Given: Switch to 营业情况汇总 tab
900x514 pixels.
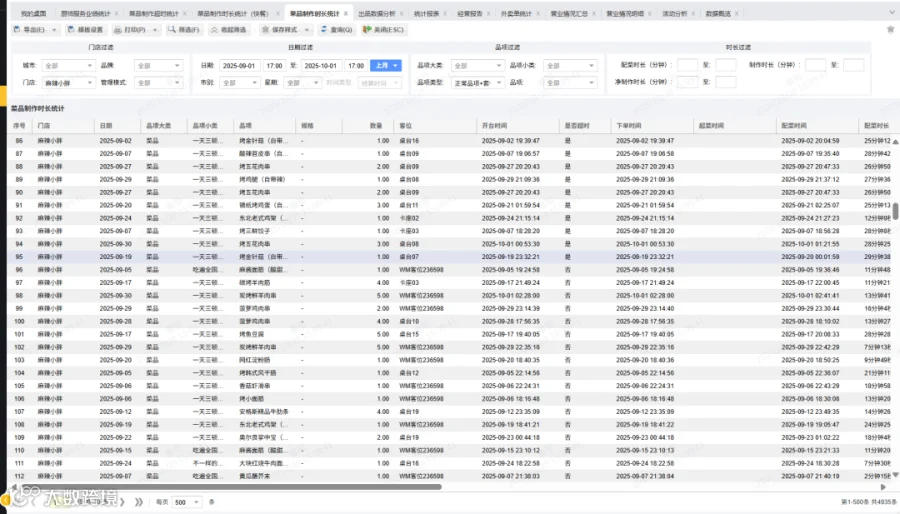Looking at the screenshot, I should pyautogui.click(x=569, y=13).
